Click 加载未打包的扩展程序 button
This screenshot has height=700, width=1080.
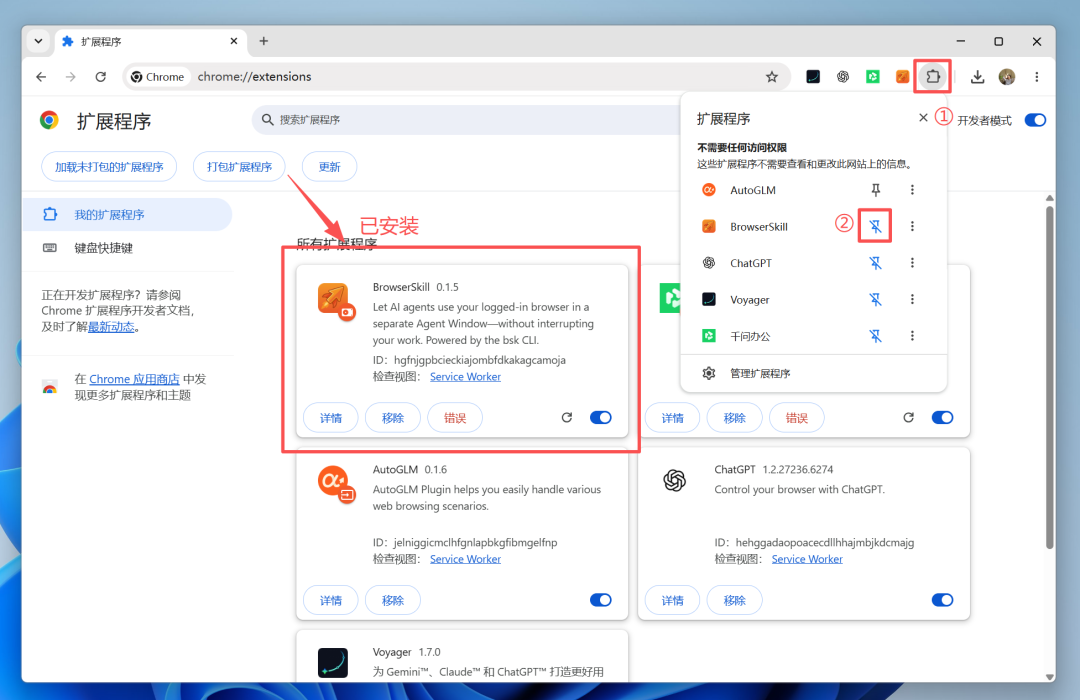109,167
